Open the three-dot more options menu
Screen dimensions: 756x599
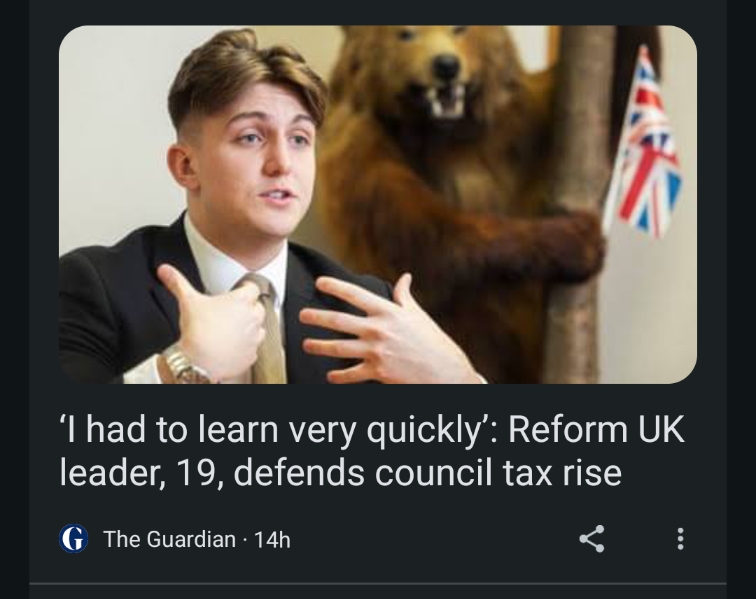(x=680, y=539)
